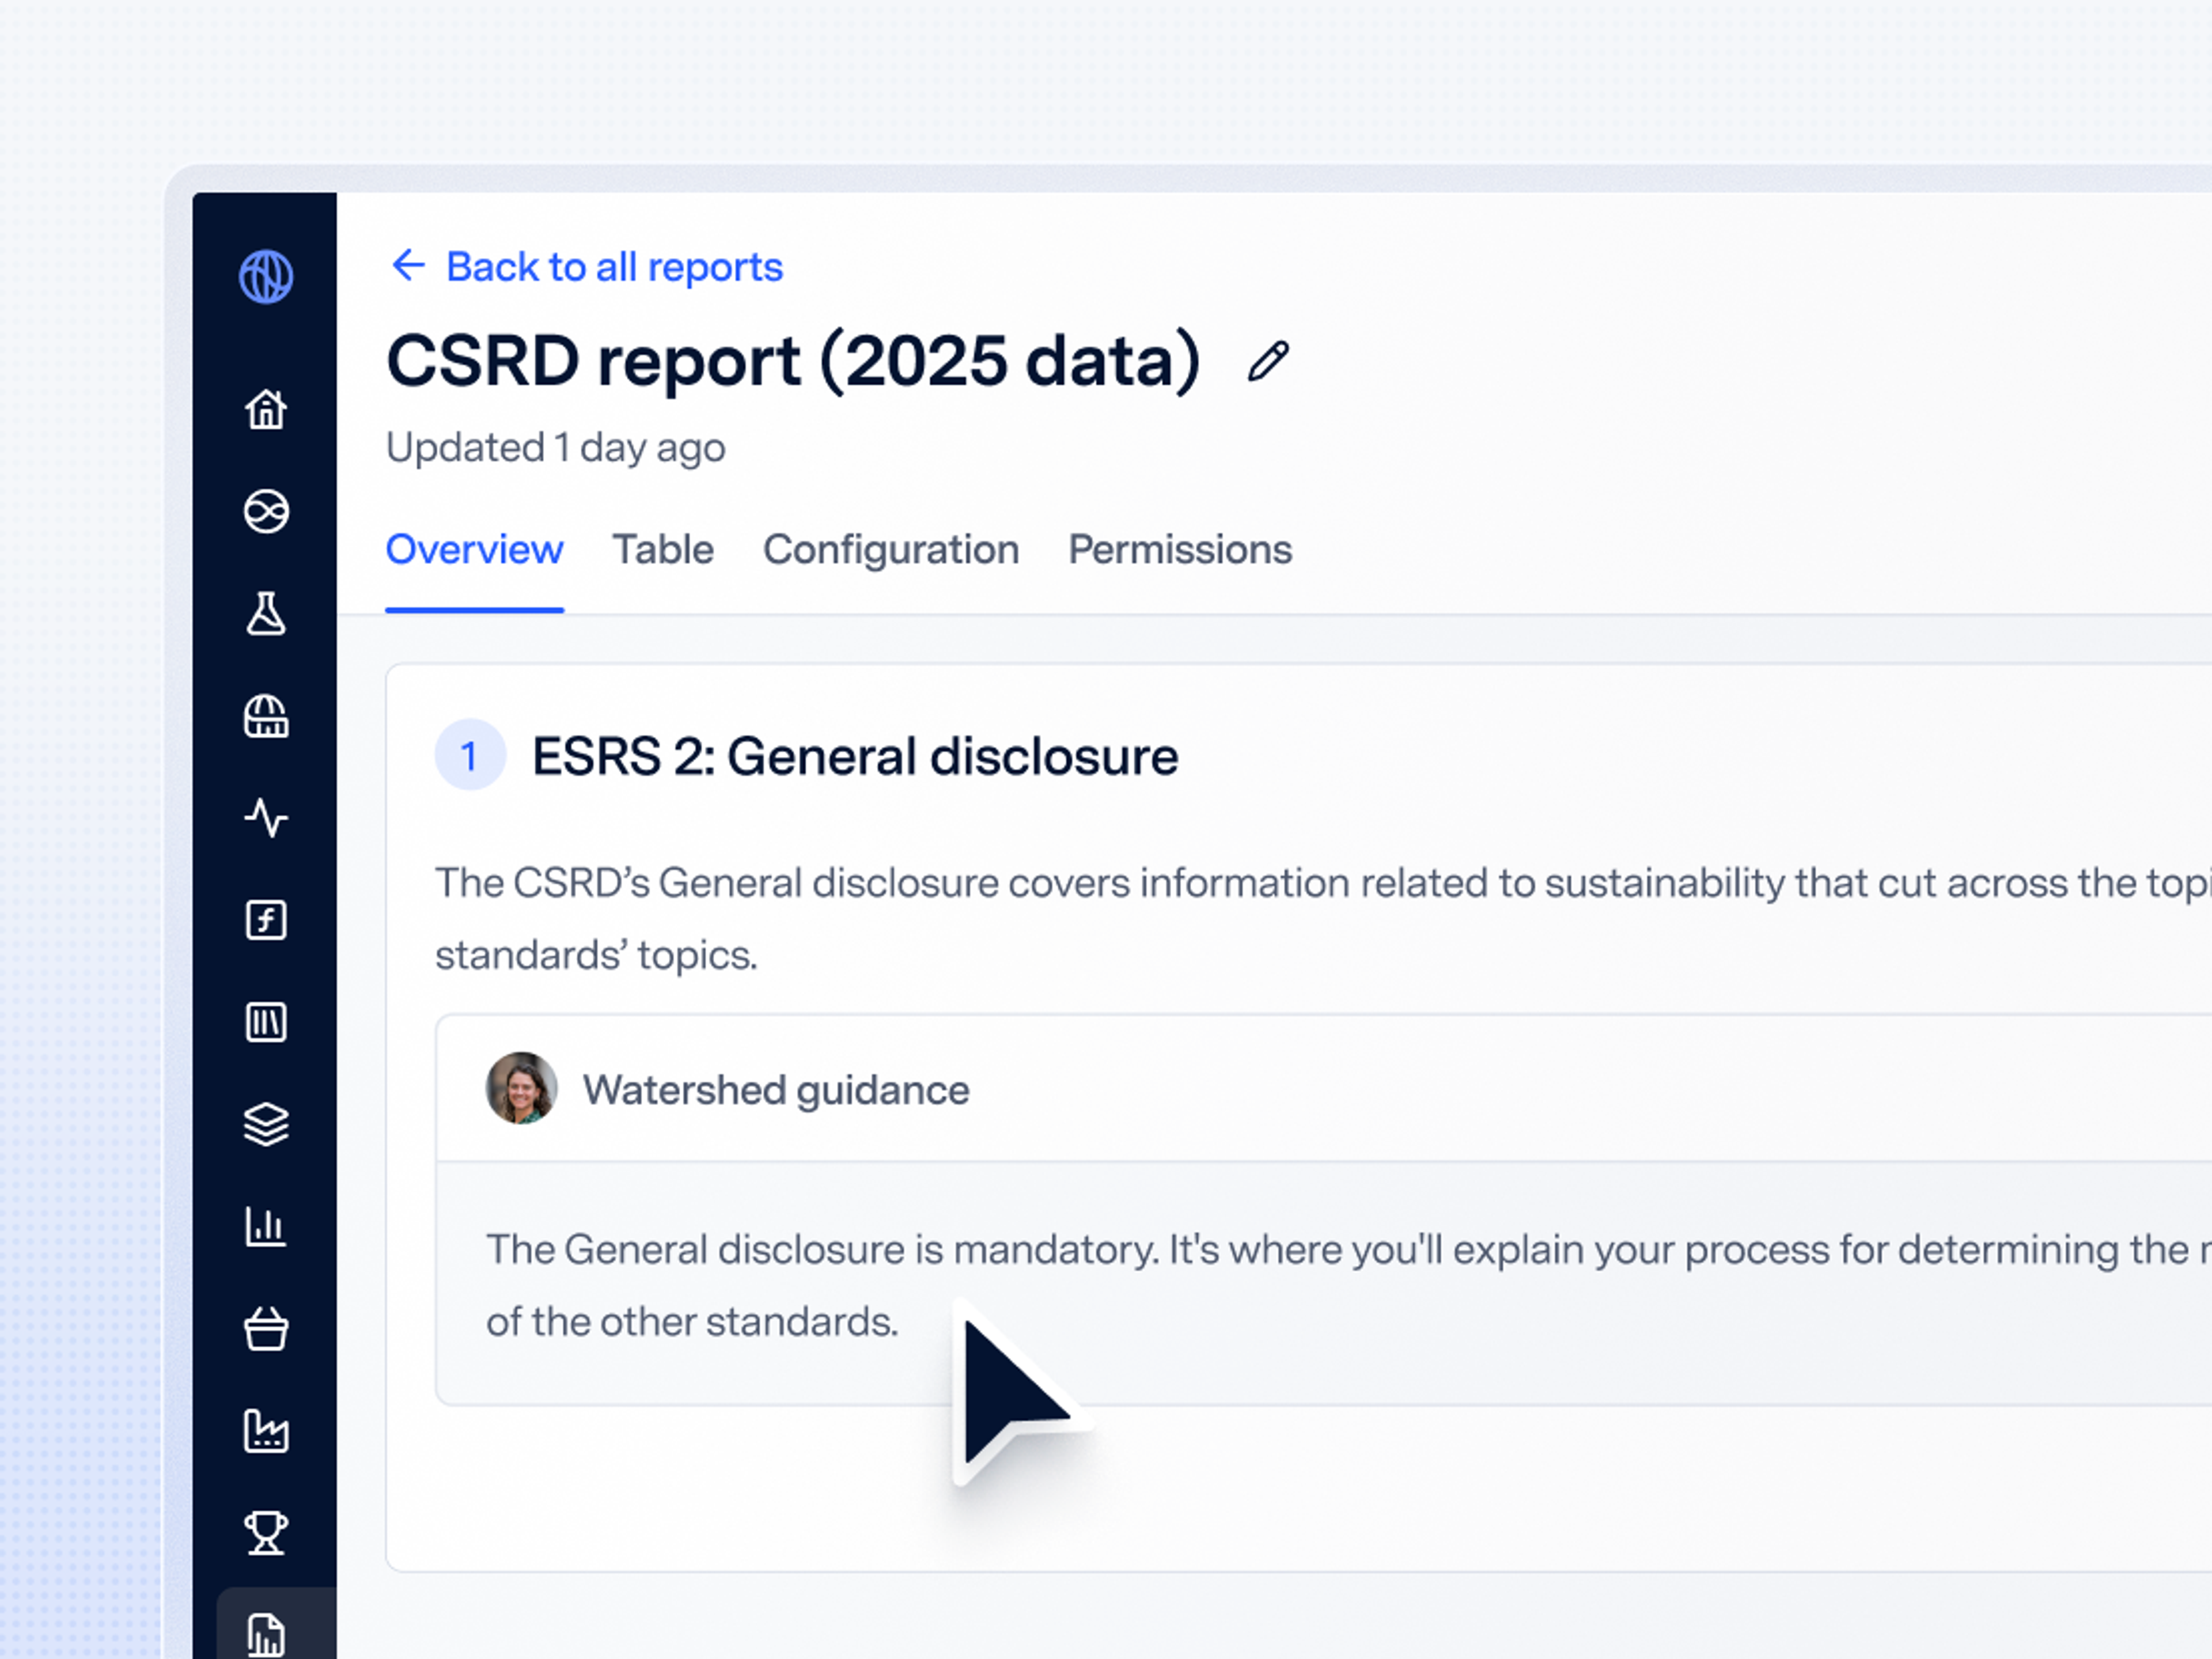Image resolution: width=2212 pixels, height=1659 pixels.
Task: Open the stacked layers icon in the sidebar
Action: click(x=266, y=1124)
